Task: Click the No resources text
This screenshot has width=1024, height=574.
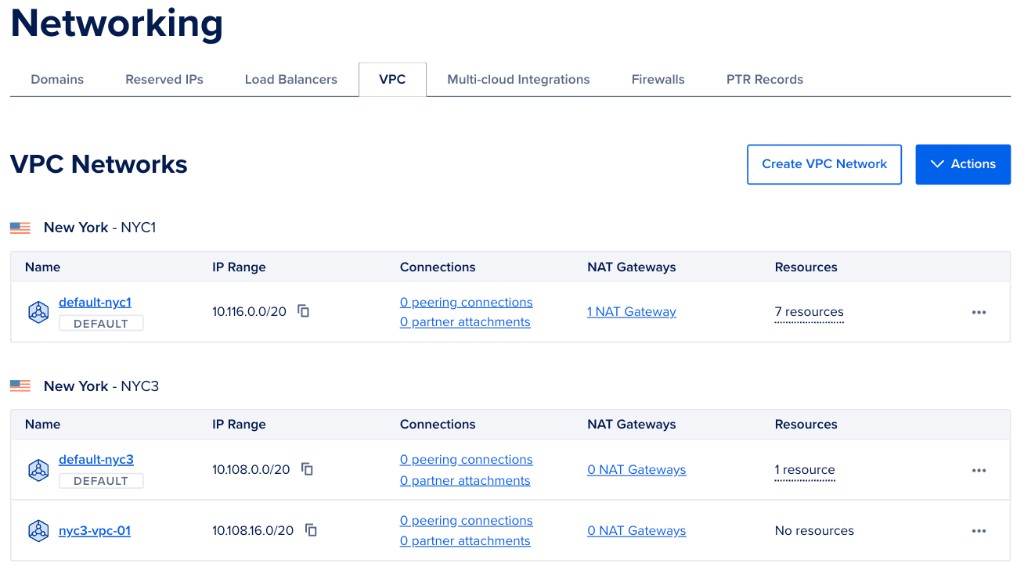Action: 814,531
